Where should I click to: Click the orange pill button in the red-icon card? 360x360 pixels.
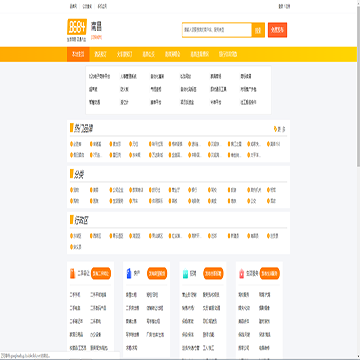click(270, 273)
